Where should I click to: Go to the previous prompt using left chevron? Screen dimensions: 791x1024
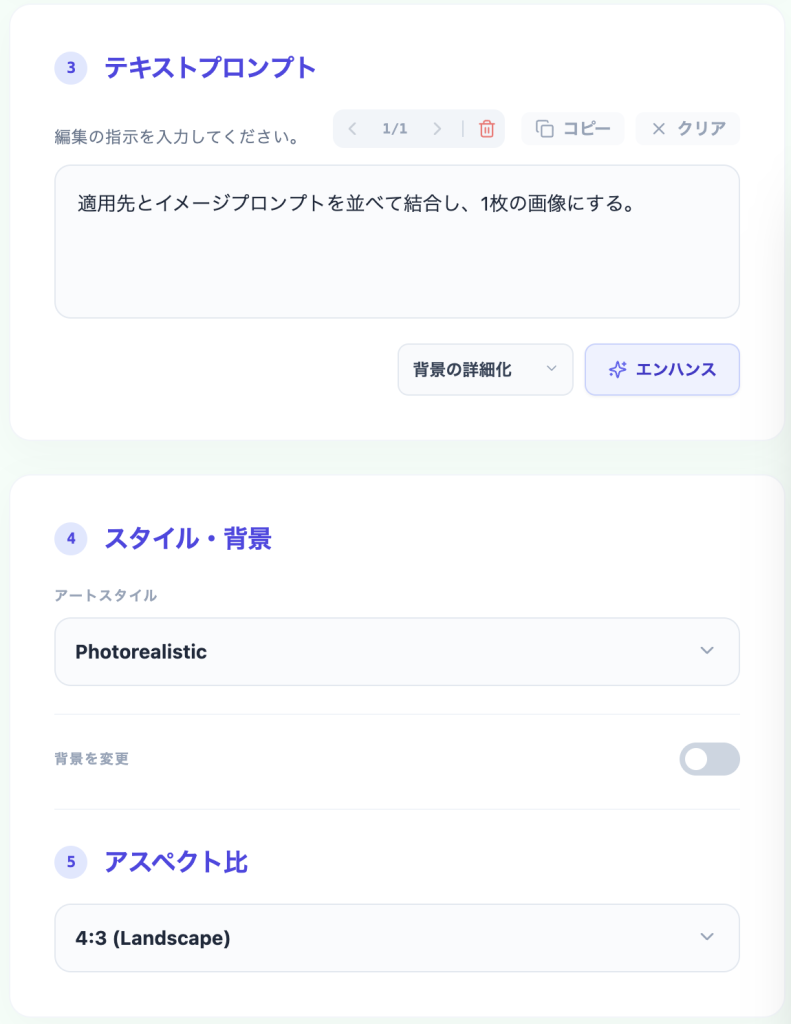coord(352,129)
